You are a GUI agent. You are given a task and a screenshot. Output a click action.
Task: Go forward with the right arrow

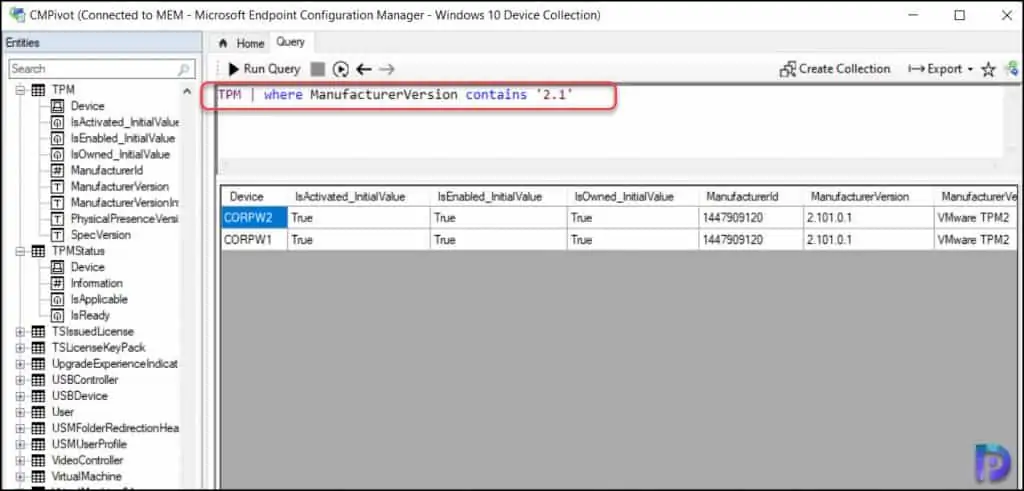pos(387,69)
